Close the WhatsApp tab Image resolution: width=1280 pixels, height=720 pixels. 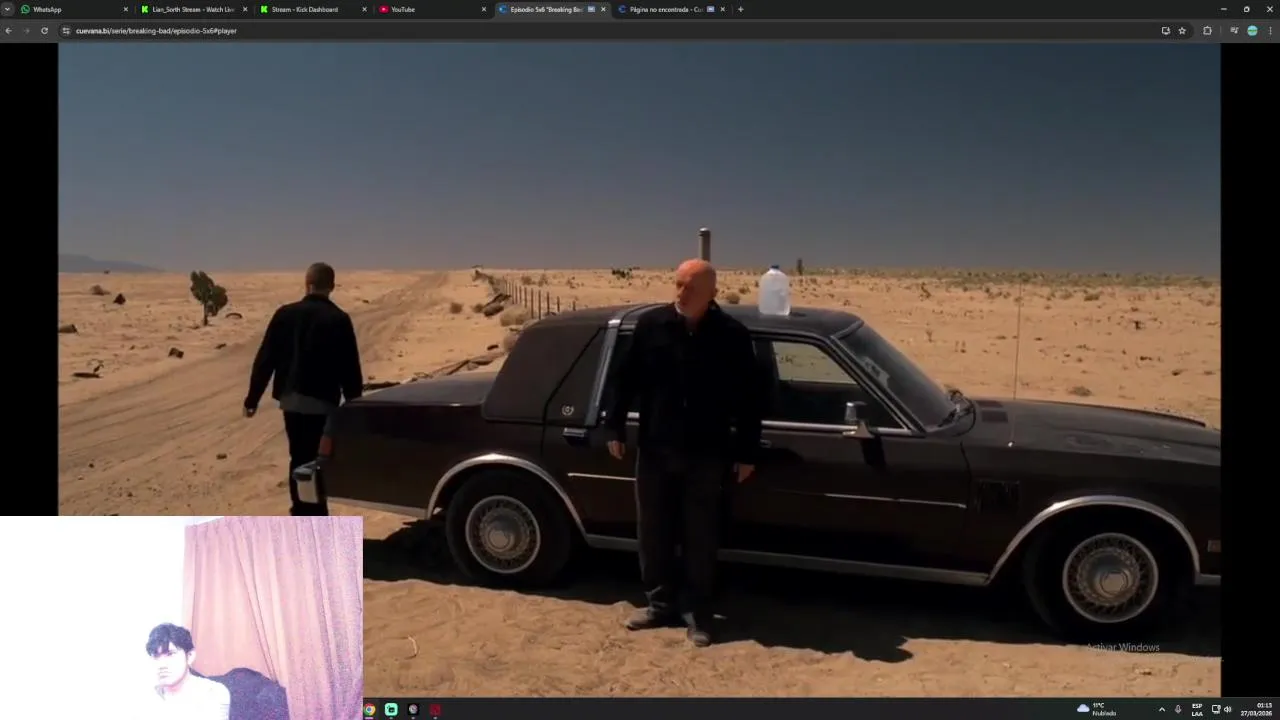click(125, 9)
